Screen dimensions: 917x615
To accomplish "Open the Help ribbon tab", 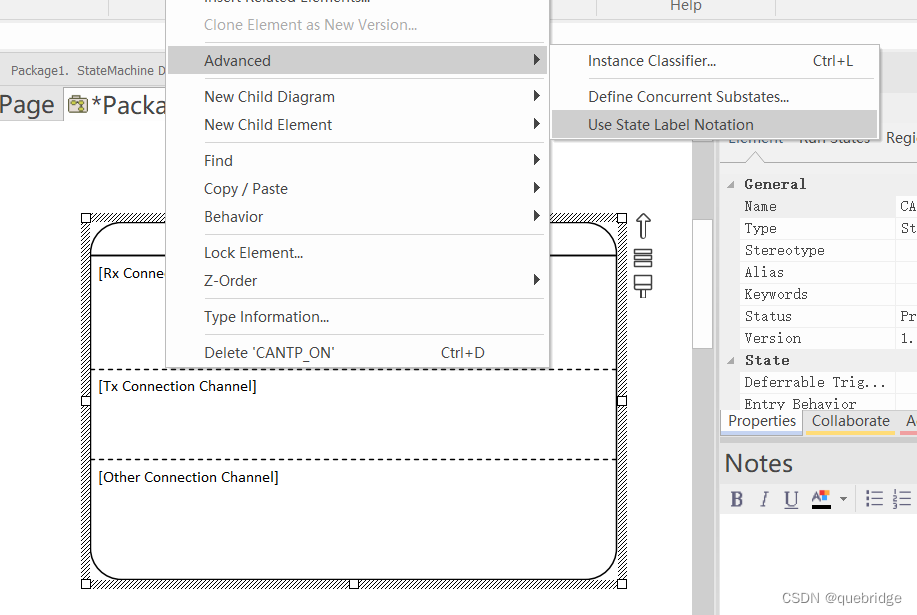I will 685,6.
